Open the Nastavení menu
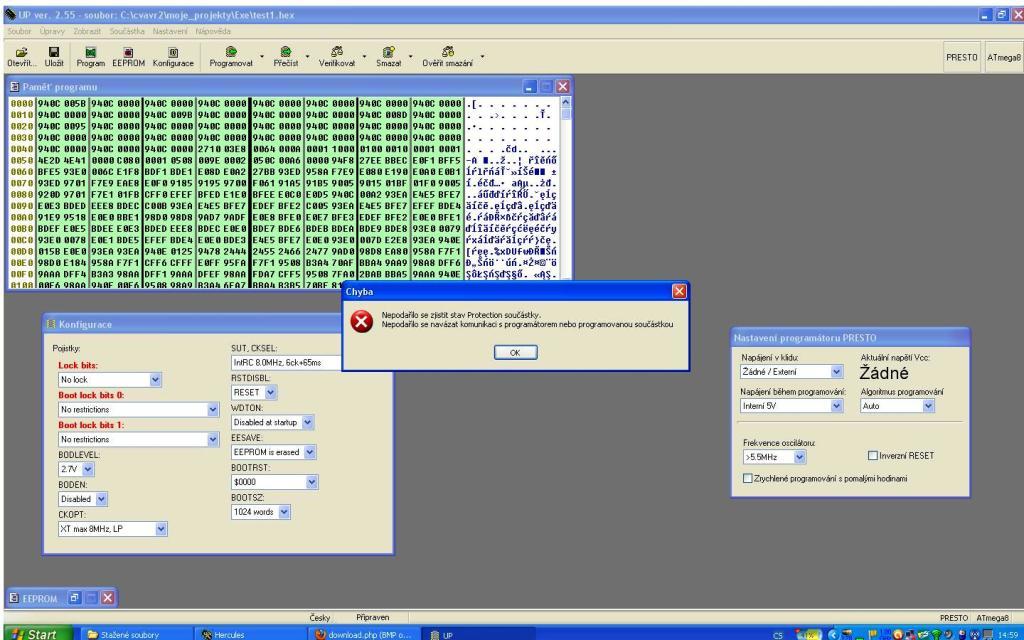The height and width of the screenshot is (640, 1024). [170, 31]
